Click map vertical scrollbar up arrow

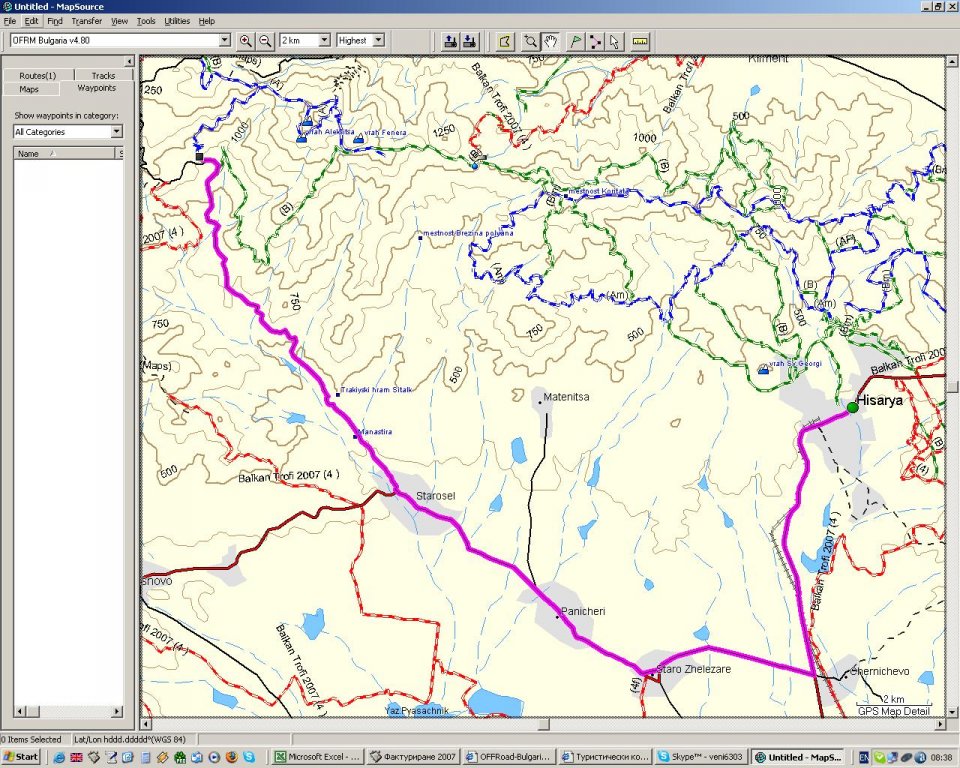coord(952,61)
